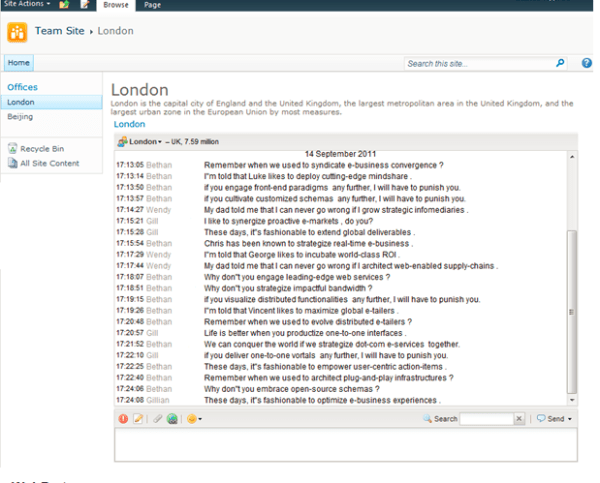Click the note icon in chat toolbar
Viewport: 600px width, 483px height.
[139, 419]
